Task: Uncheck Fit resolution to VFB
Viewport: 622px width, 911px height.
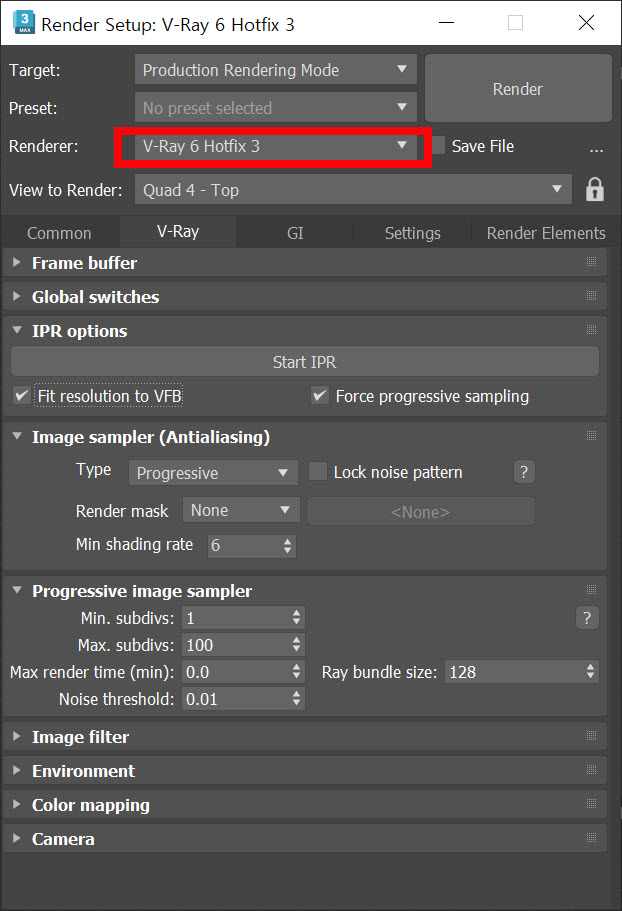Action: pyautogui.click(x=21, y=396)
